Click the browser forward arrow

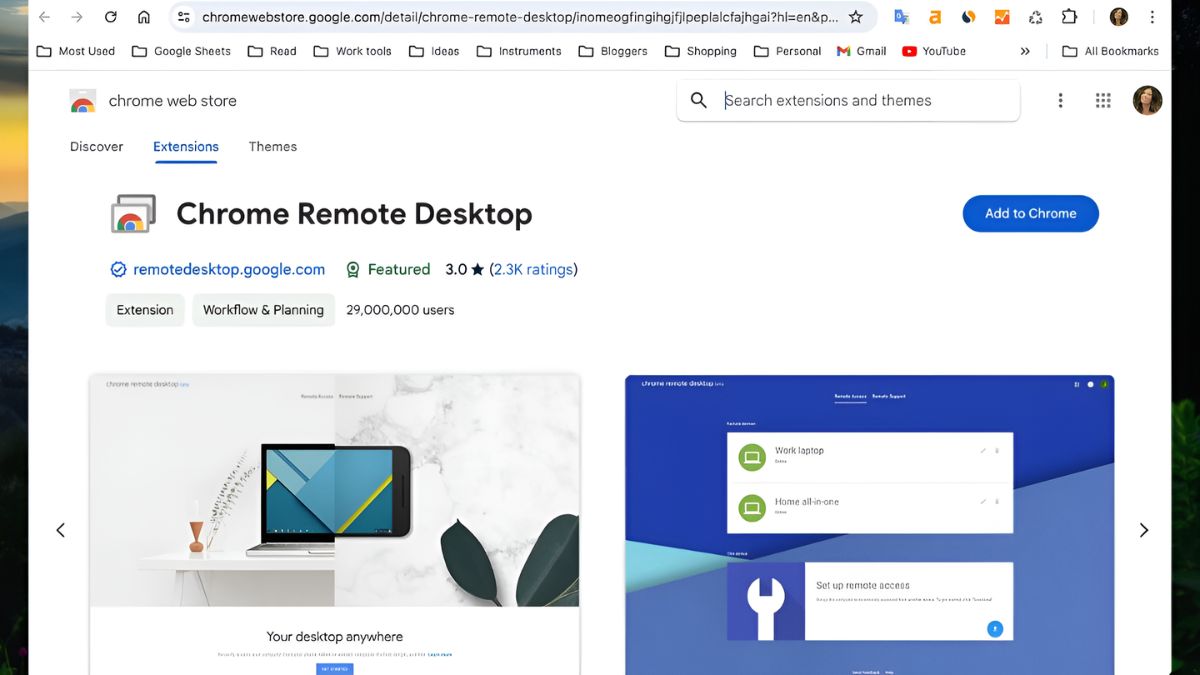pos(77,17)
